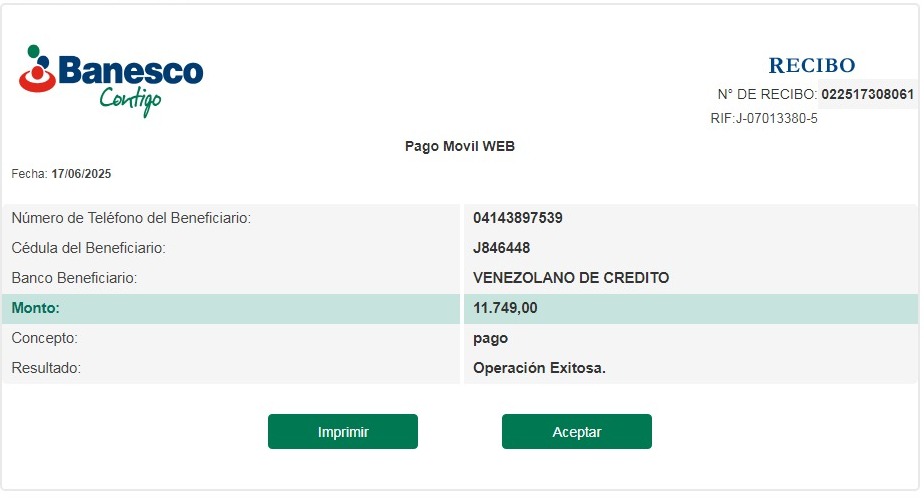The width and height of the screenshot is (924, 499).
Task: Click the Número de Teléfono del Beneficiario label
Action: (131, 218)
